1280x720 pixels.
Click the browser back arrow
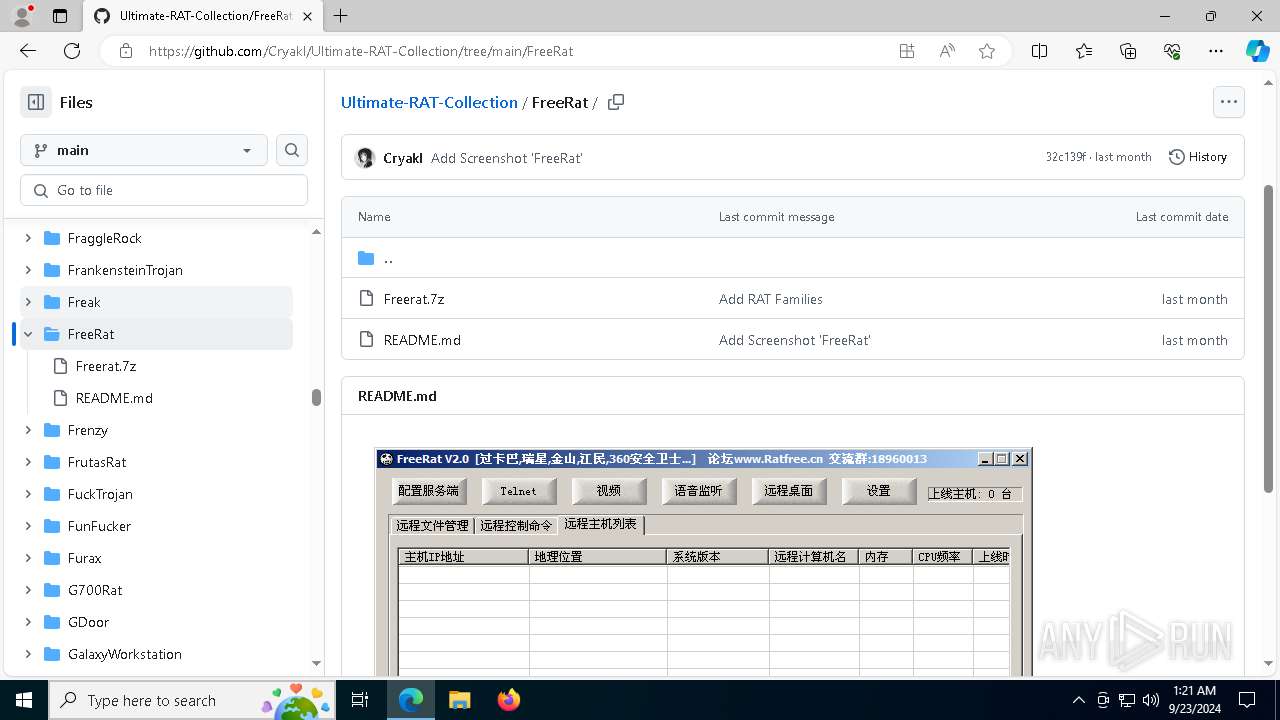coord(28,51)
